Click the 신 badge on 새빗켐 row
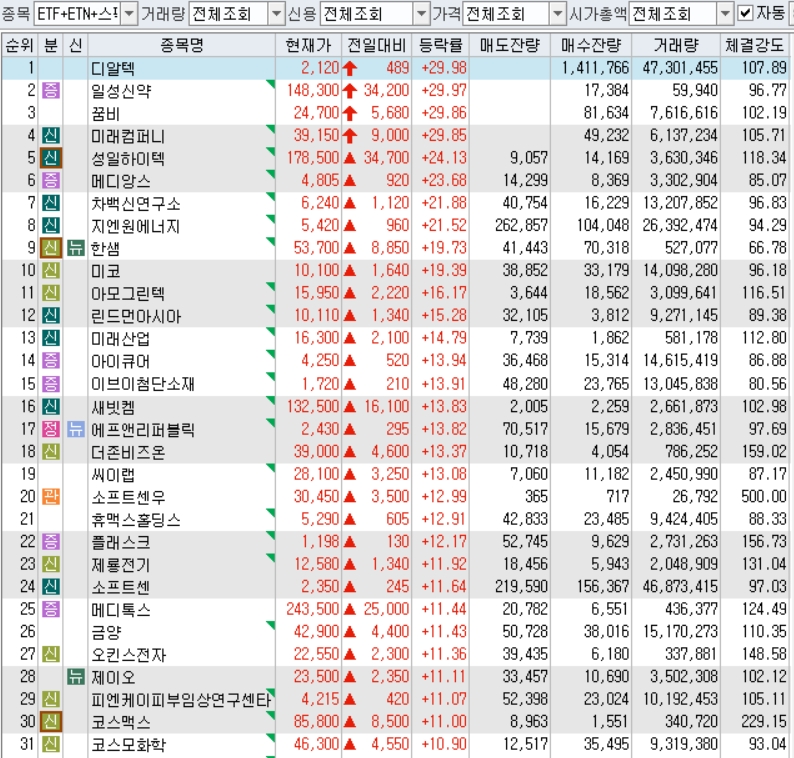Image resolution: width=794 pixels, height=758 pixels. pyautogui.click(x=51, y=406)
